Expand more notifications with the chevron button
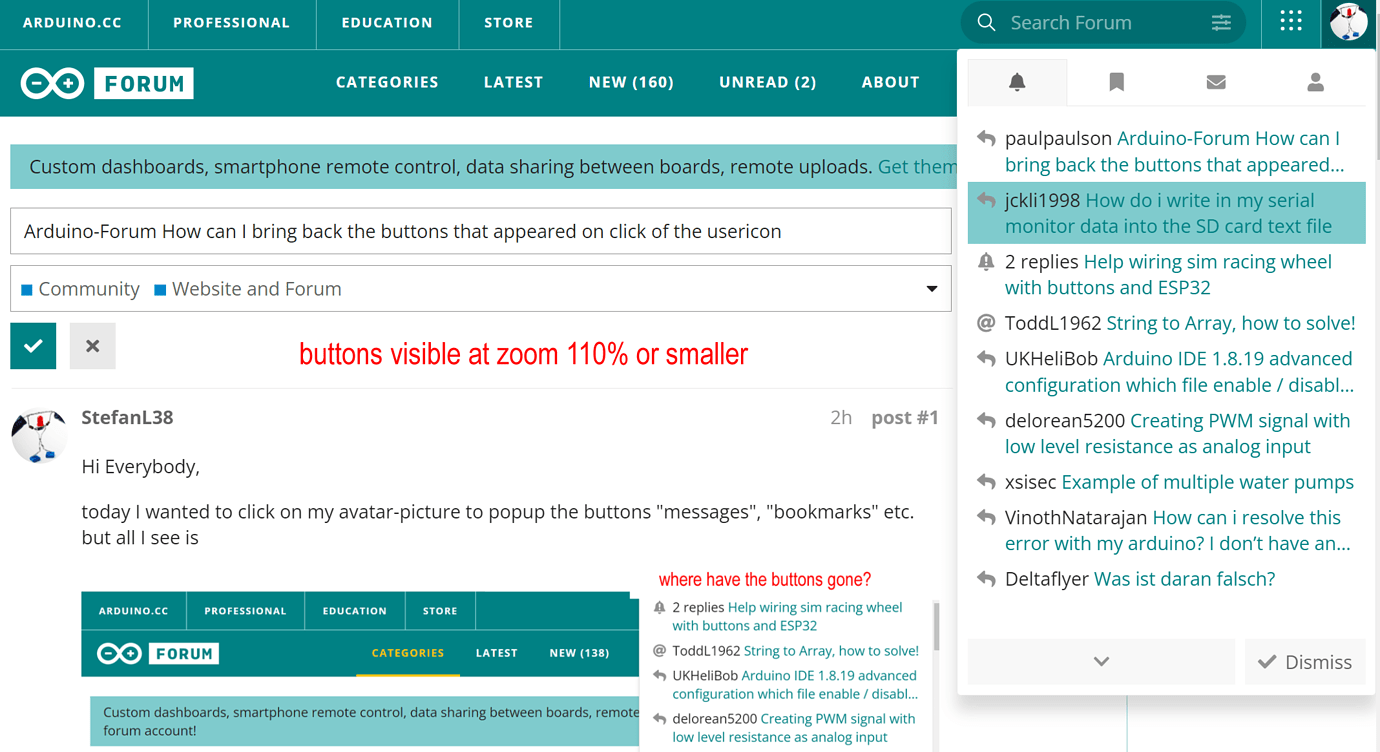The image size is (1380, 752). pyautogui.click(x=1100, y=661)
